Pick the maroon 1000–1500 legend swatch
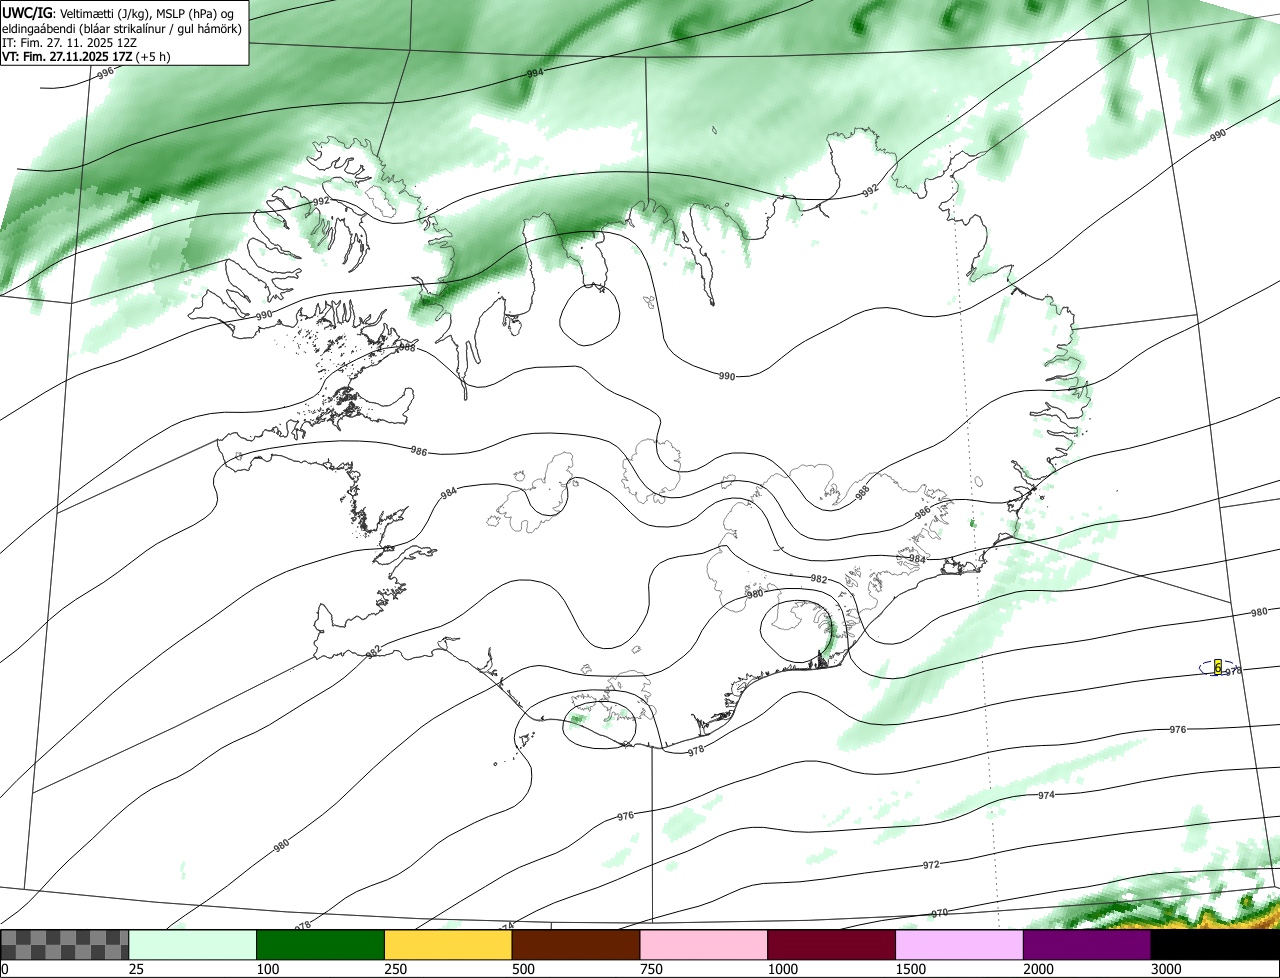 [832, 945]
